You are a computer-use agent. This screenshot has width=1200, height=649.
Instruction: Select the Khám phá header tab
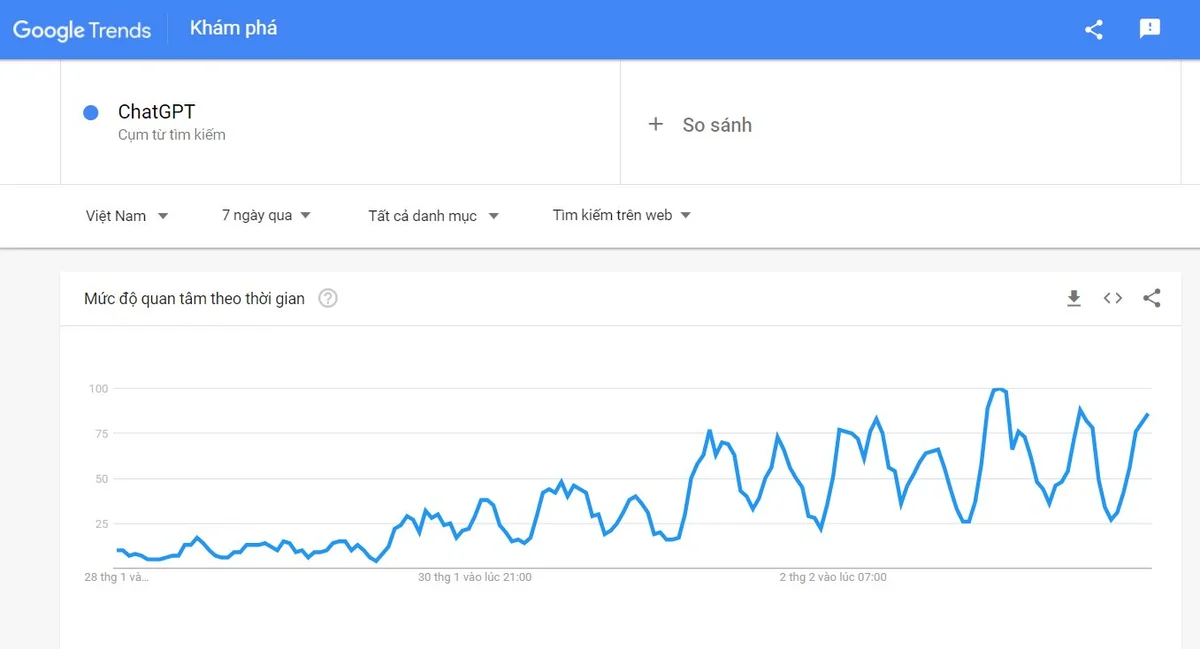(234, 28)
